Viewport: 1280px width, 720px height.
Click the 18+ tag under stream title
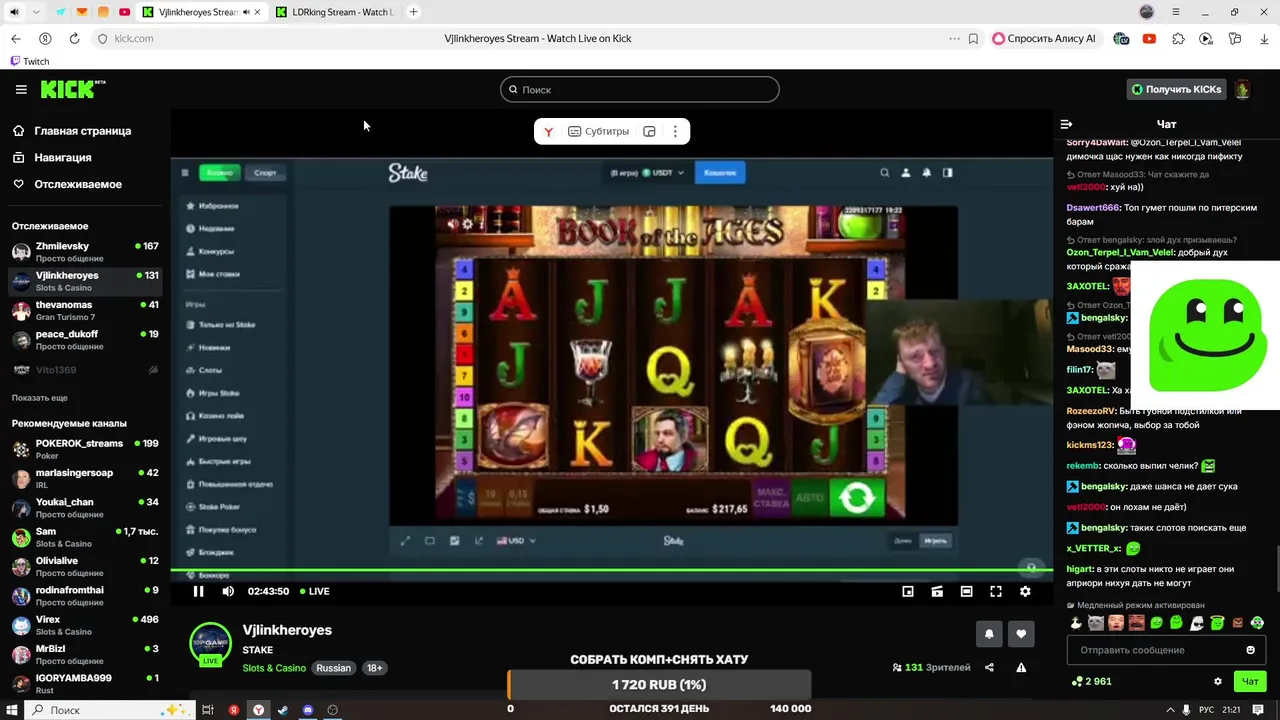pyautogui.click(x=374, y=668)
